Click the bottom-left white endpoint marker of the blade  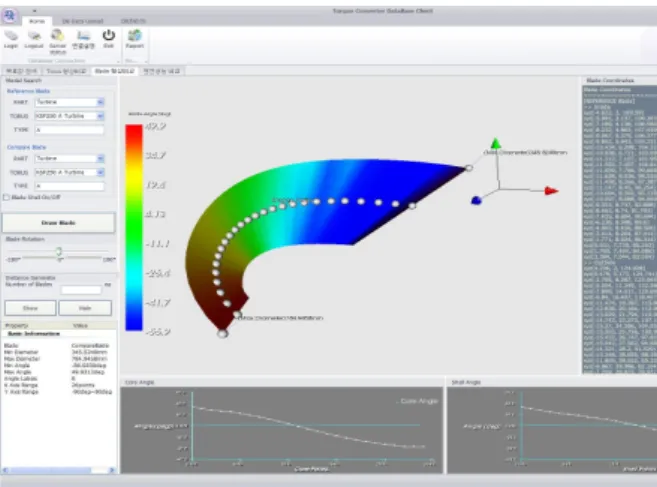(222, 334)
